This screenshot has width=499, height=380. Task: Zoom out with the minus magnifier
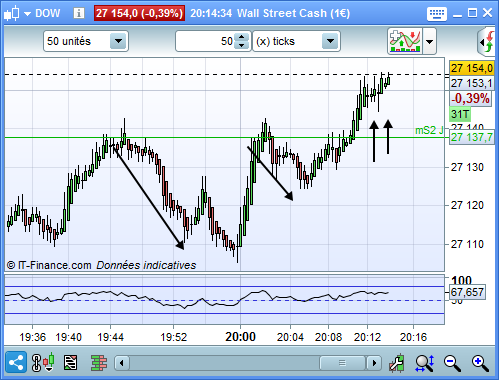point(453,363)
